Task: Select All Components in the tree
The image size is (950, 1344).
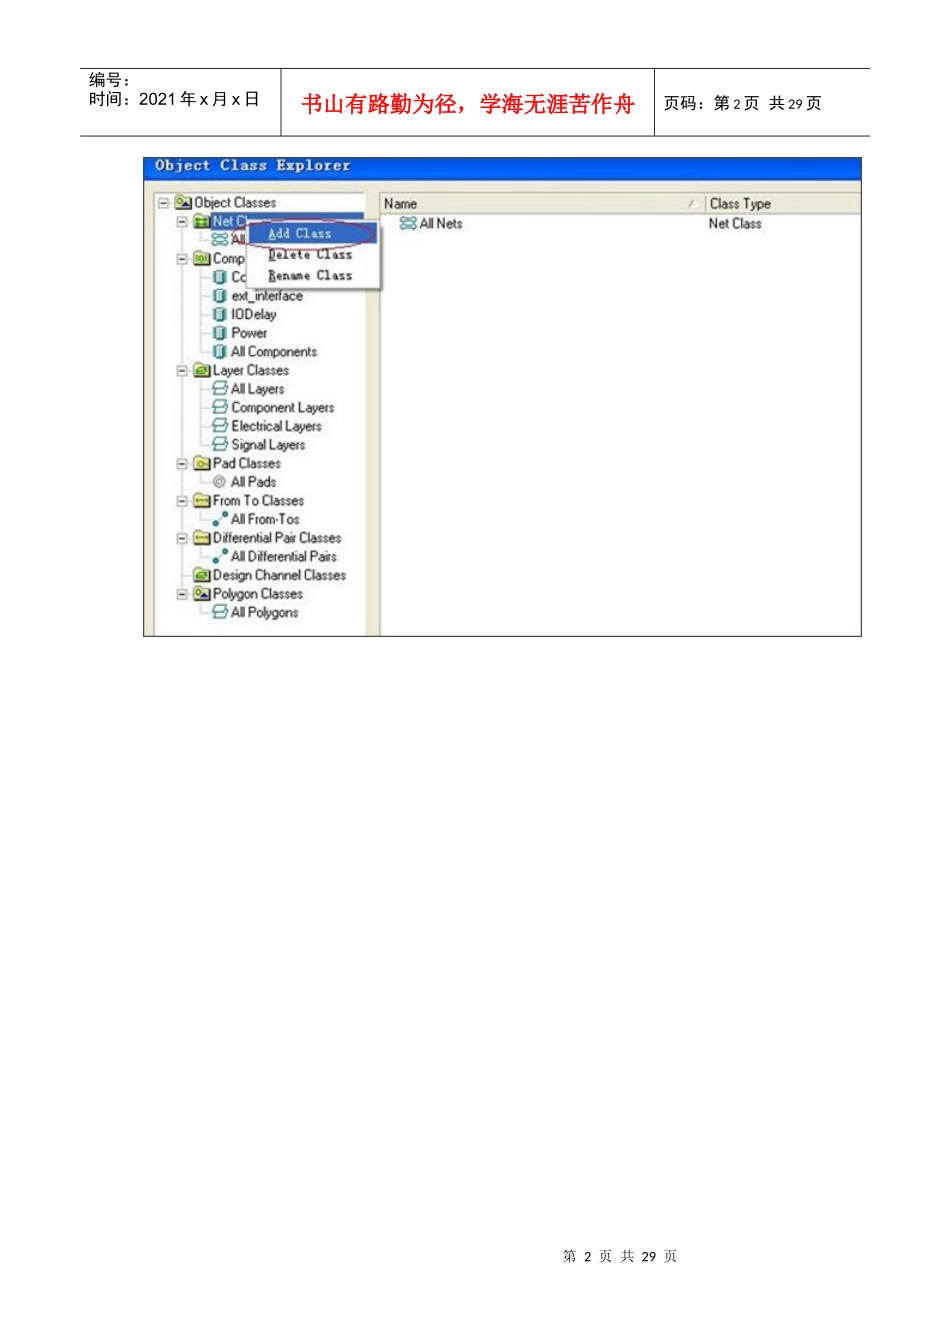Action: 274,351
